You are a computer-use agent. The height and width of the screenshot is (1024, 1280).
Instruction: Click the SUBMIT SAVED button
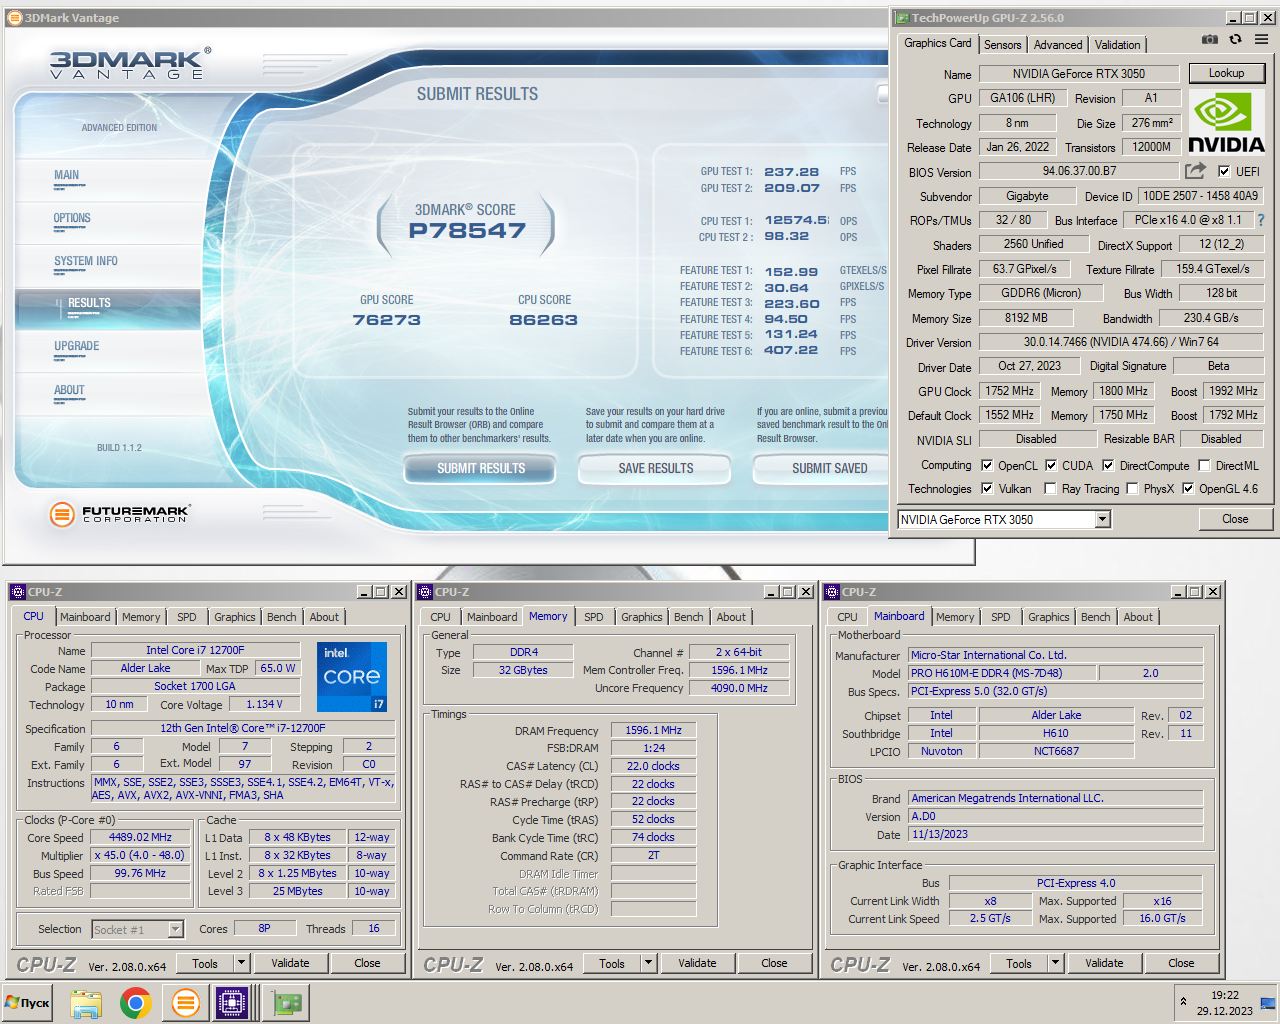[x=829, y=468]
